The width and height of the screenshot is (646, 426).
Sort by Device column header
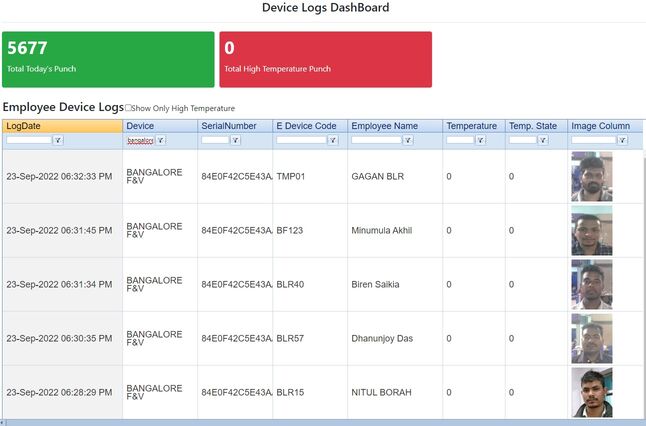[x=160, y=126]
